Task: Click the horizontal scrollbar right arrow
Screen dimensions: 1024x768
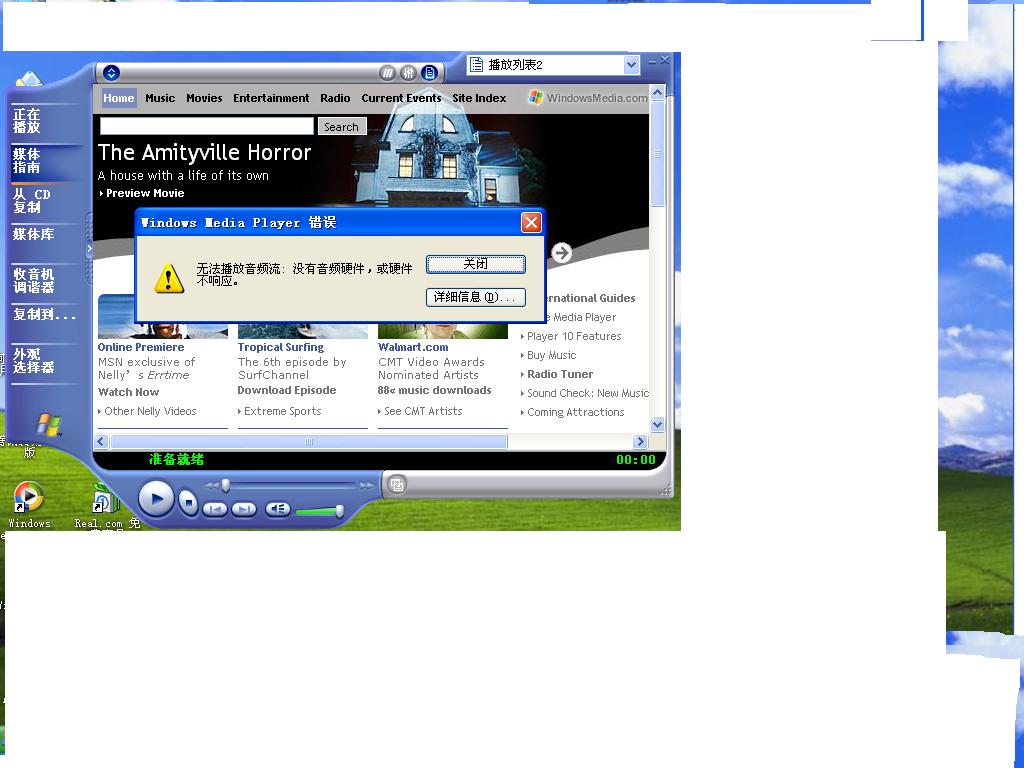Action: (641, 441)
